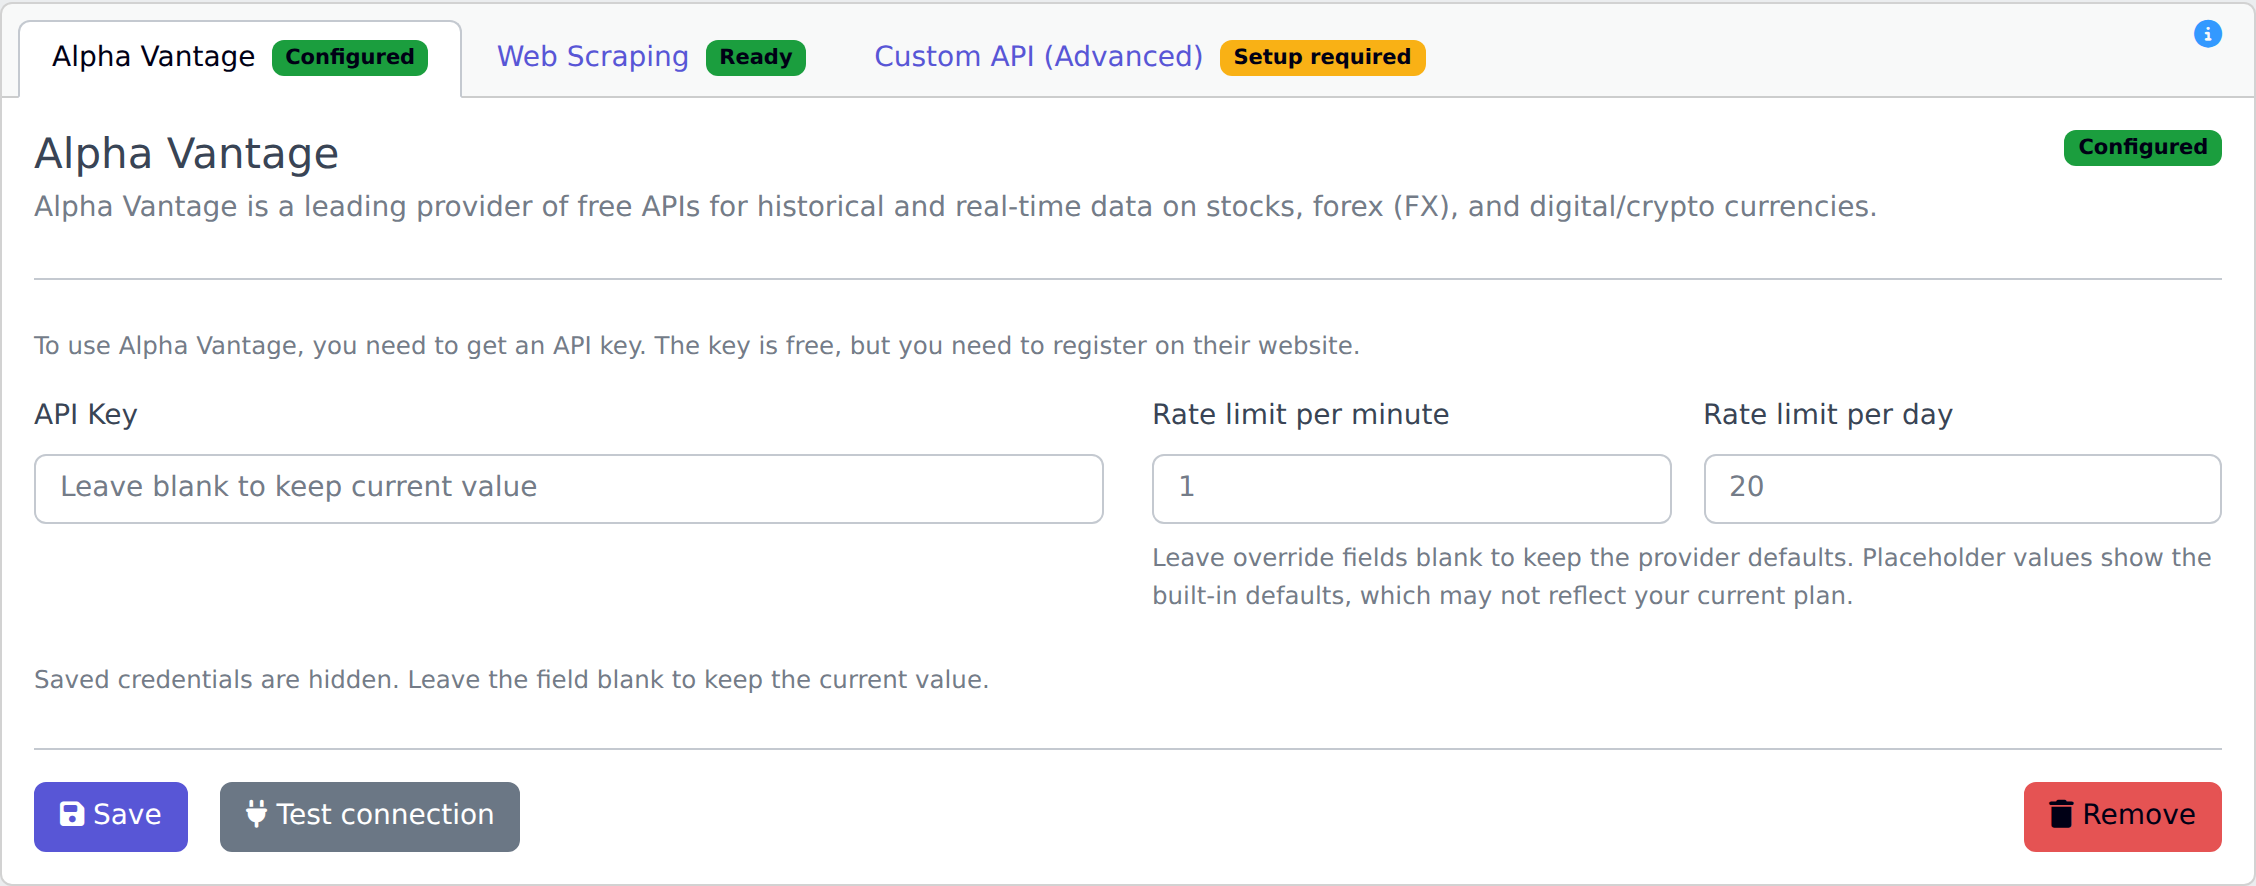This screenshot has height=886, width=2256.
Task: Click the red Remove button
Action: (x=2122, y=816)
